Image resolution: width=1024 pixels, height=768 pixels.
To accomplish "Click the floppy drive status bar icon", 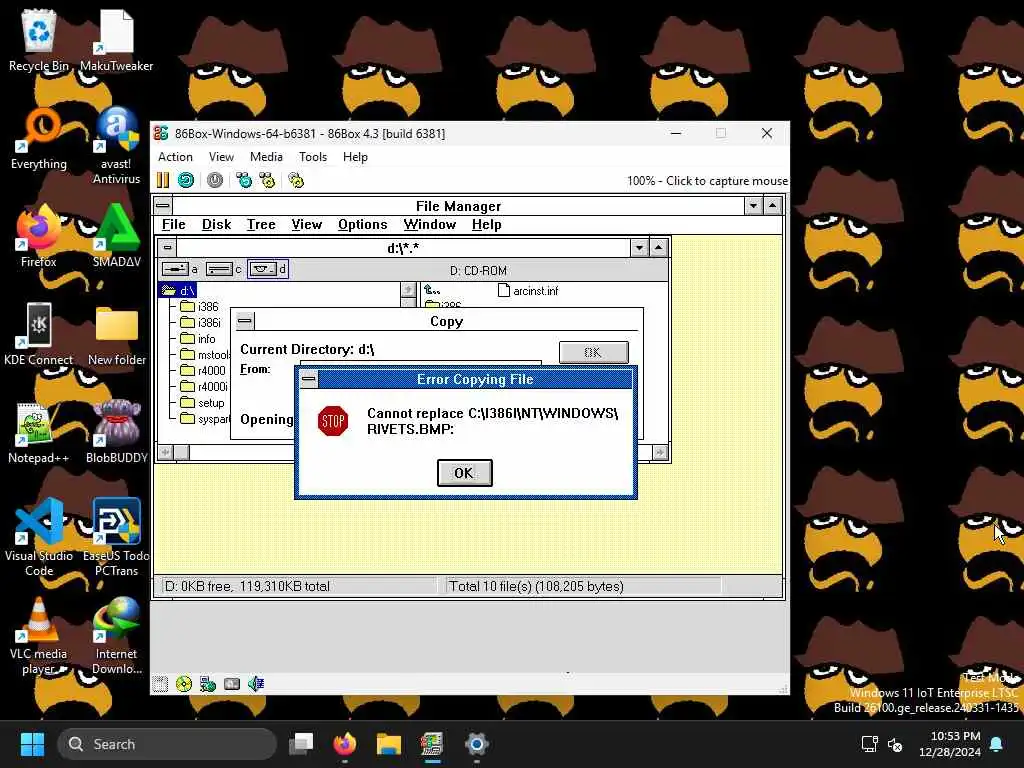I will pos(160,684).
